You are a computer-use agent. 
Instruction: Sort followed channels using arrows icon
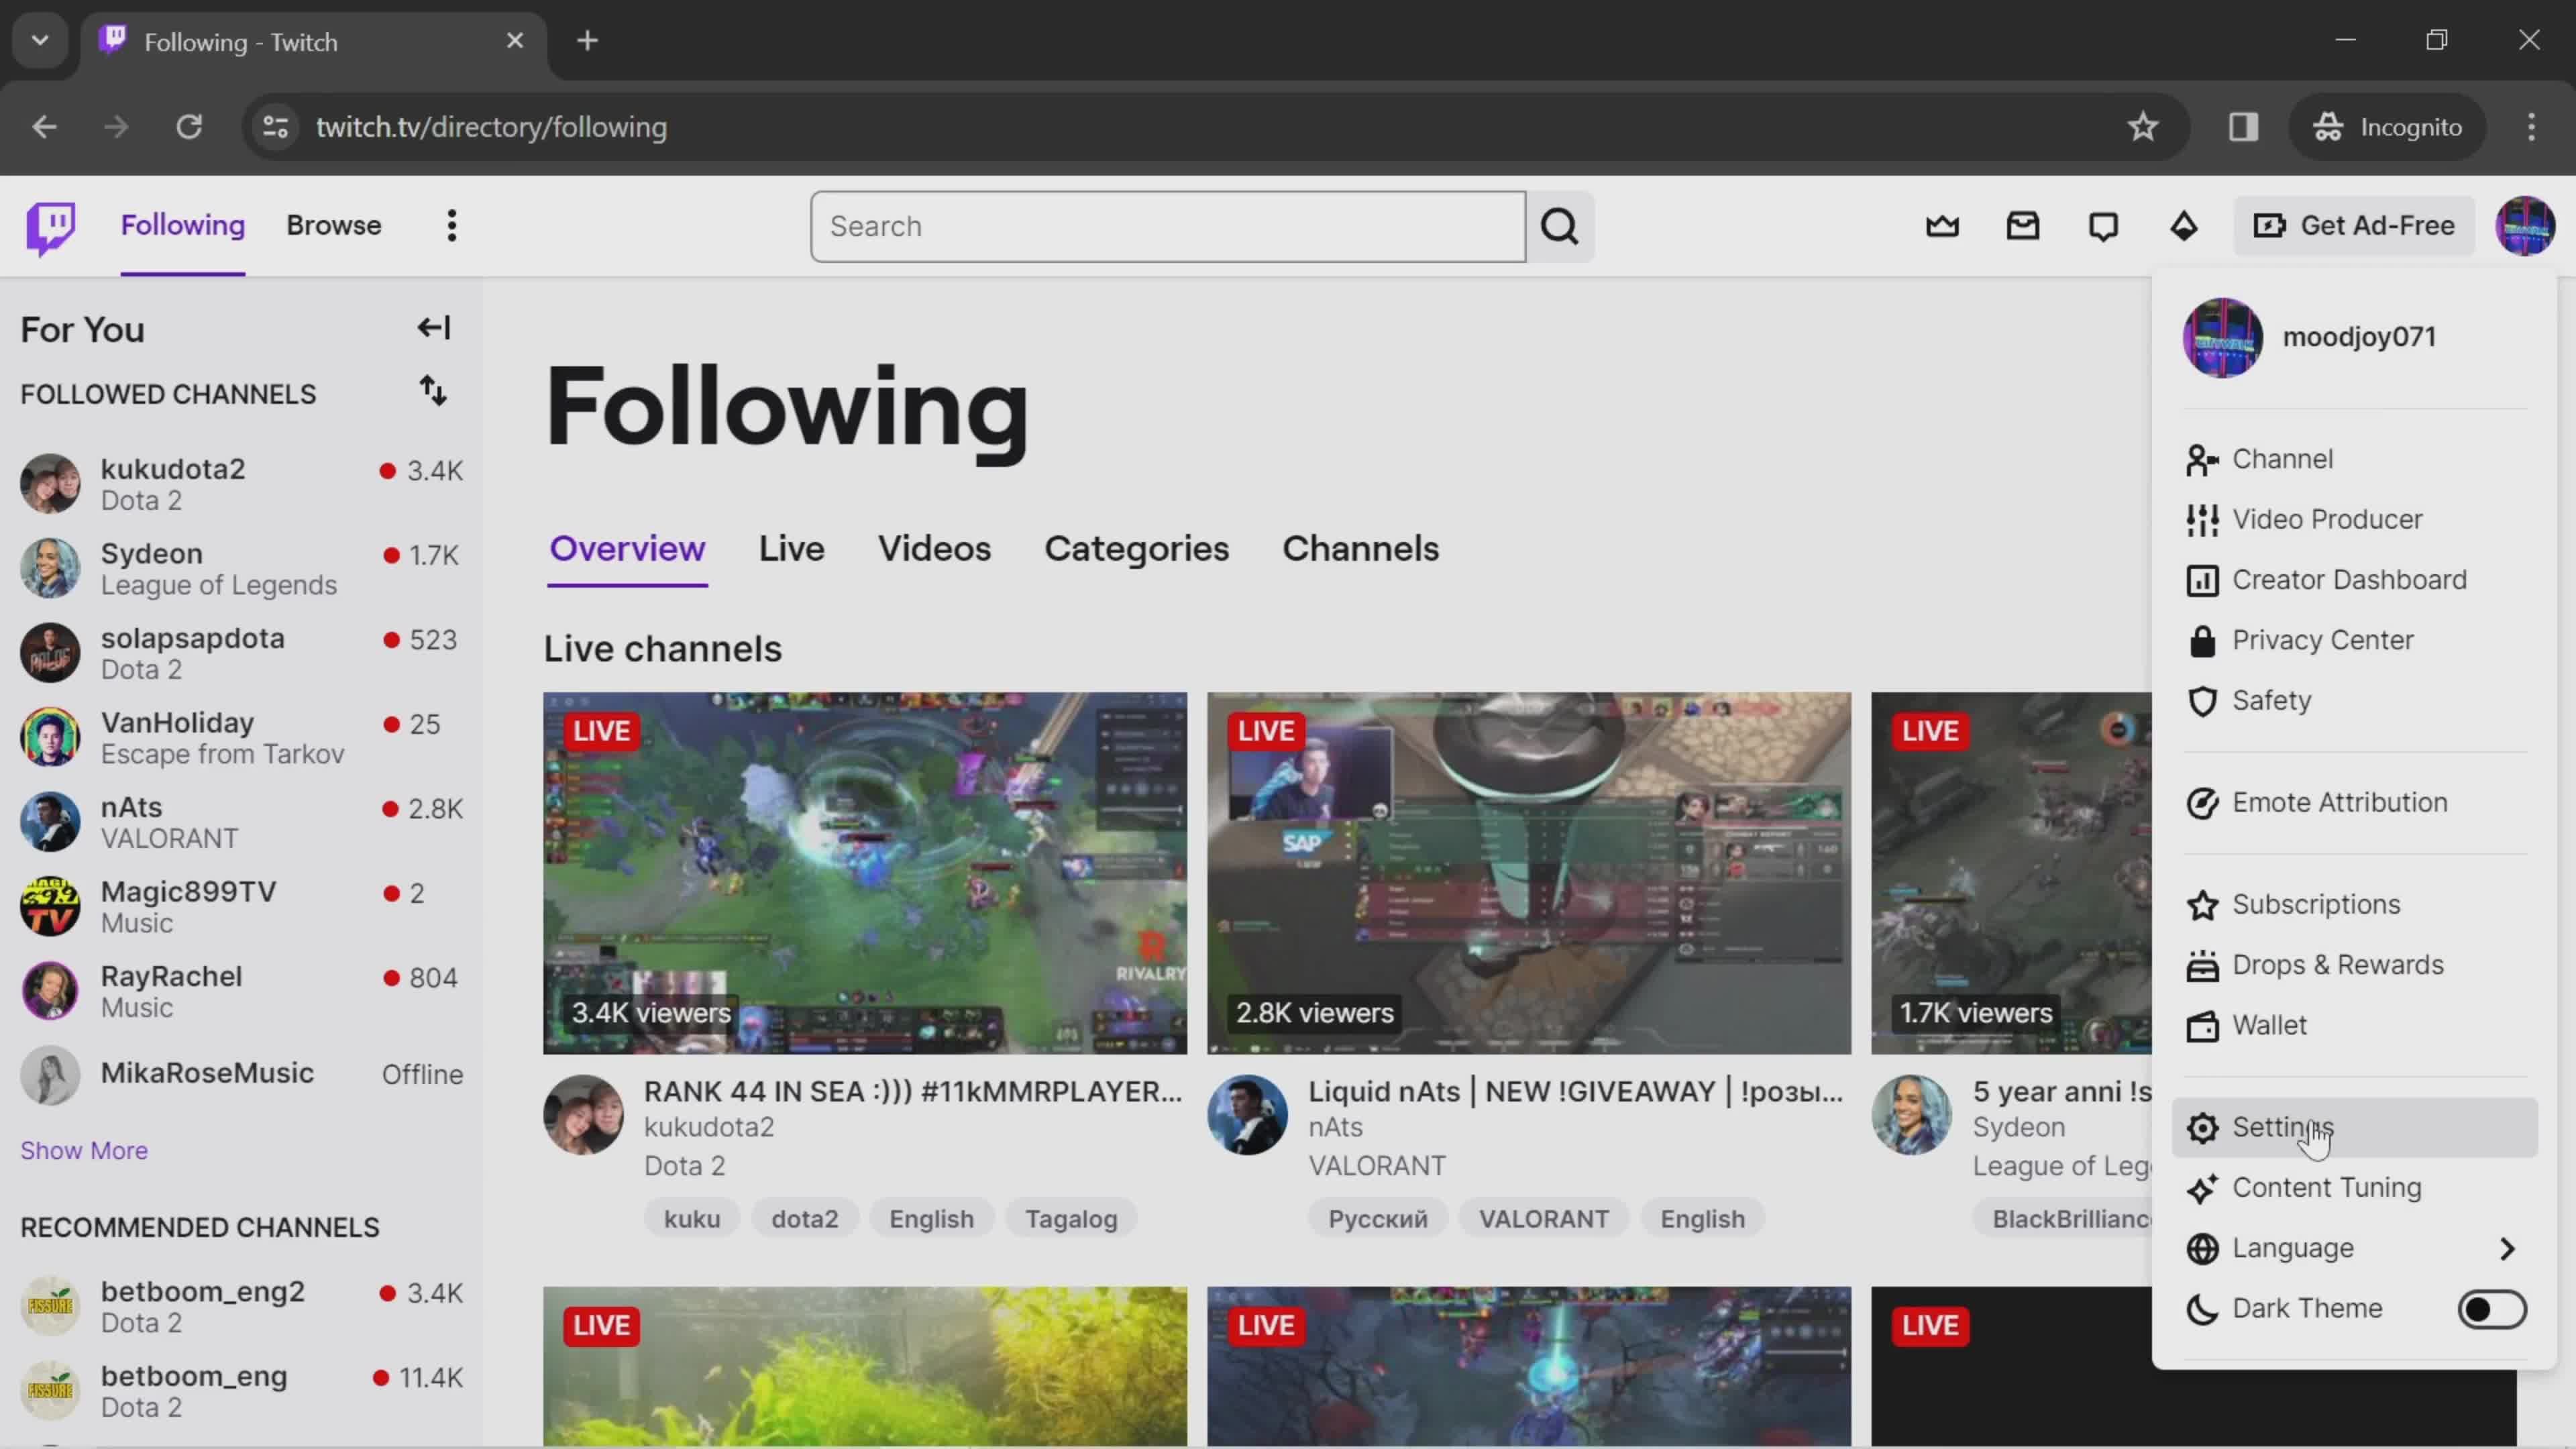point(433,391)
